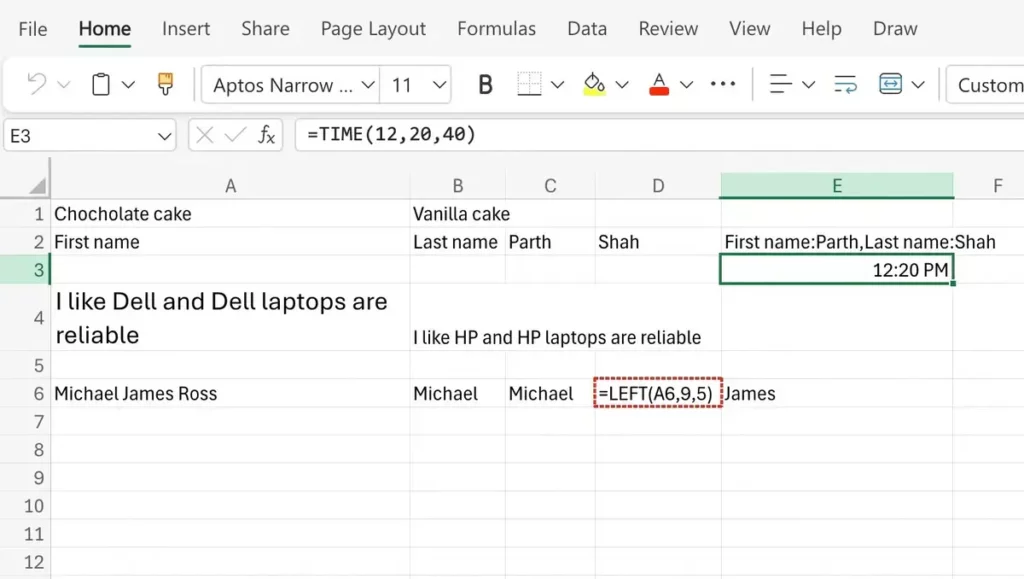1024x579 pixels.
Task: Click the cell containing Shah
Action: 658,242
